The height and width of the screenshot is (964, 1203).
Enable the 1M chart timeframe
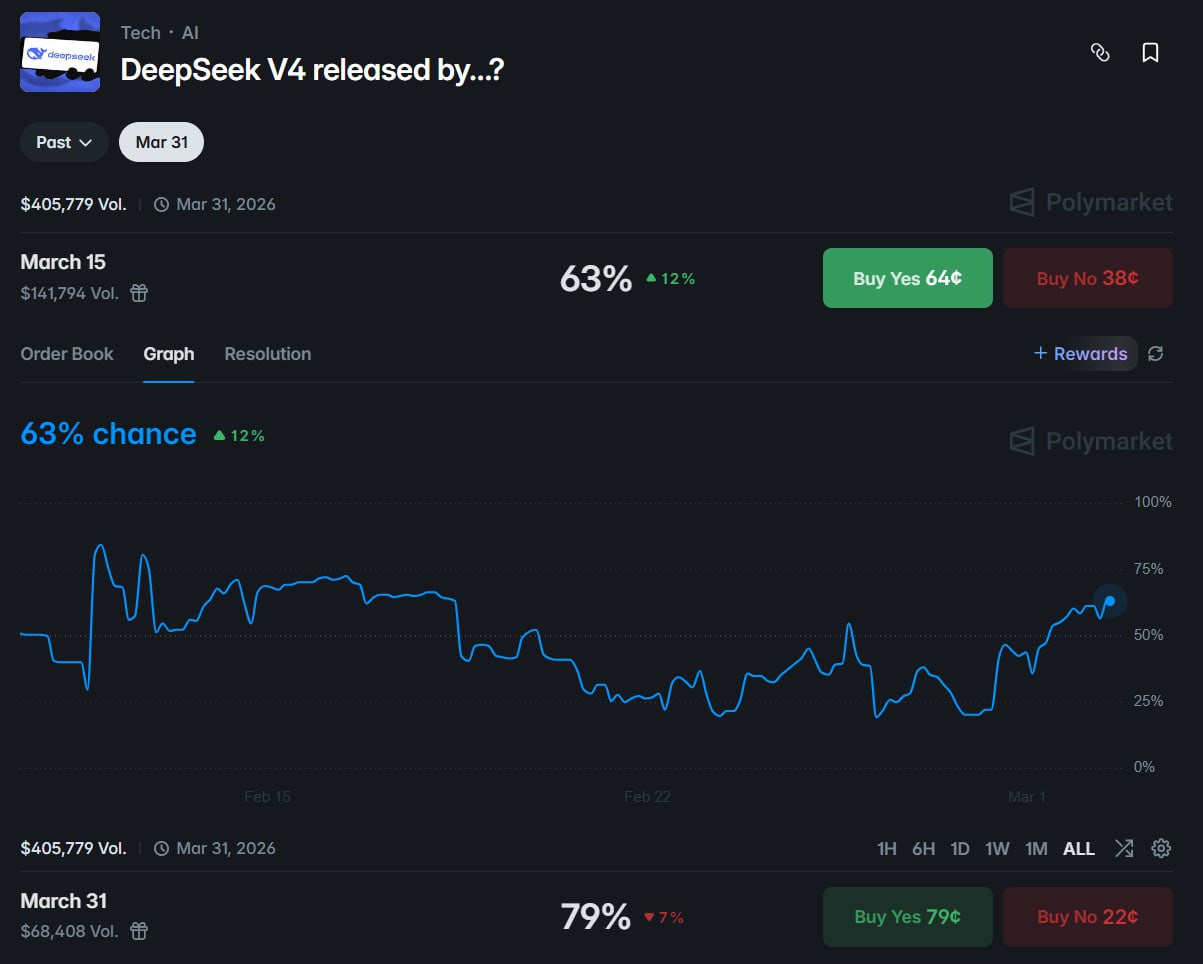coord(1036,848)
